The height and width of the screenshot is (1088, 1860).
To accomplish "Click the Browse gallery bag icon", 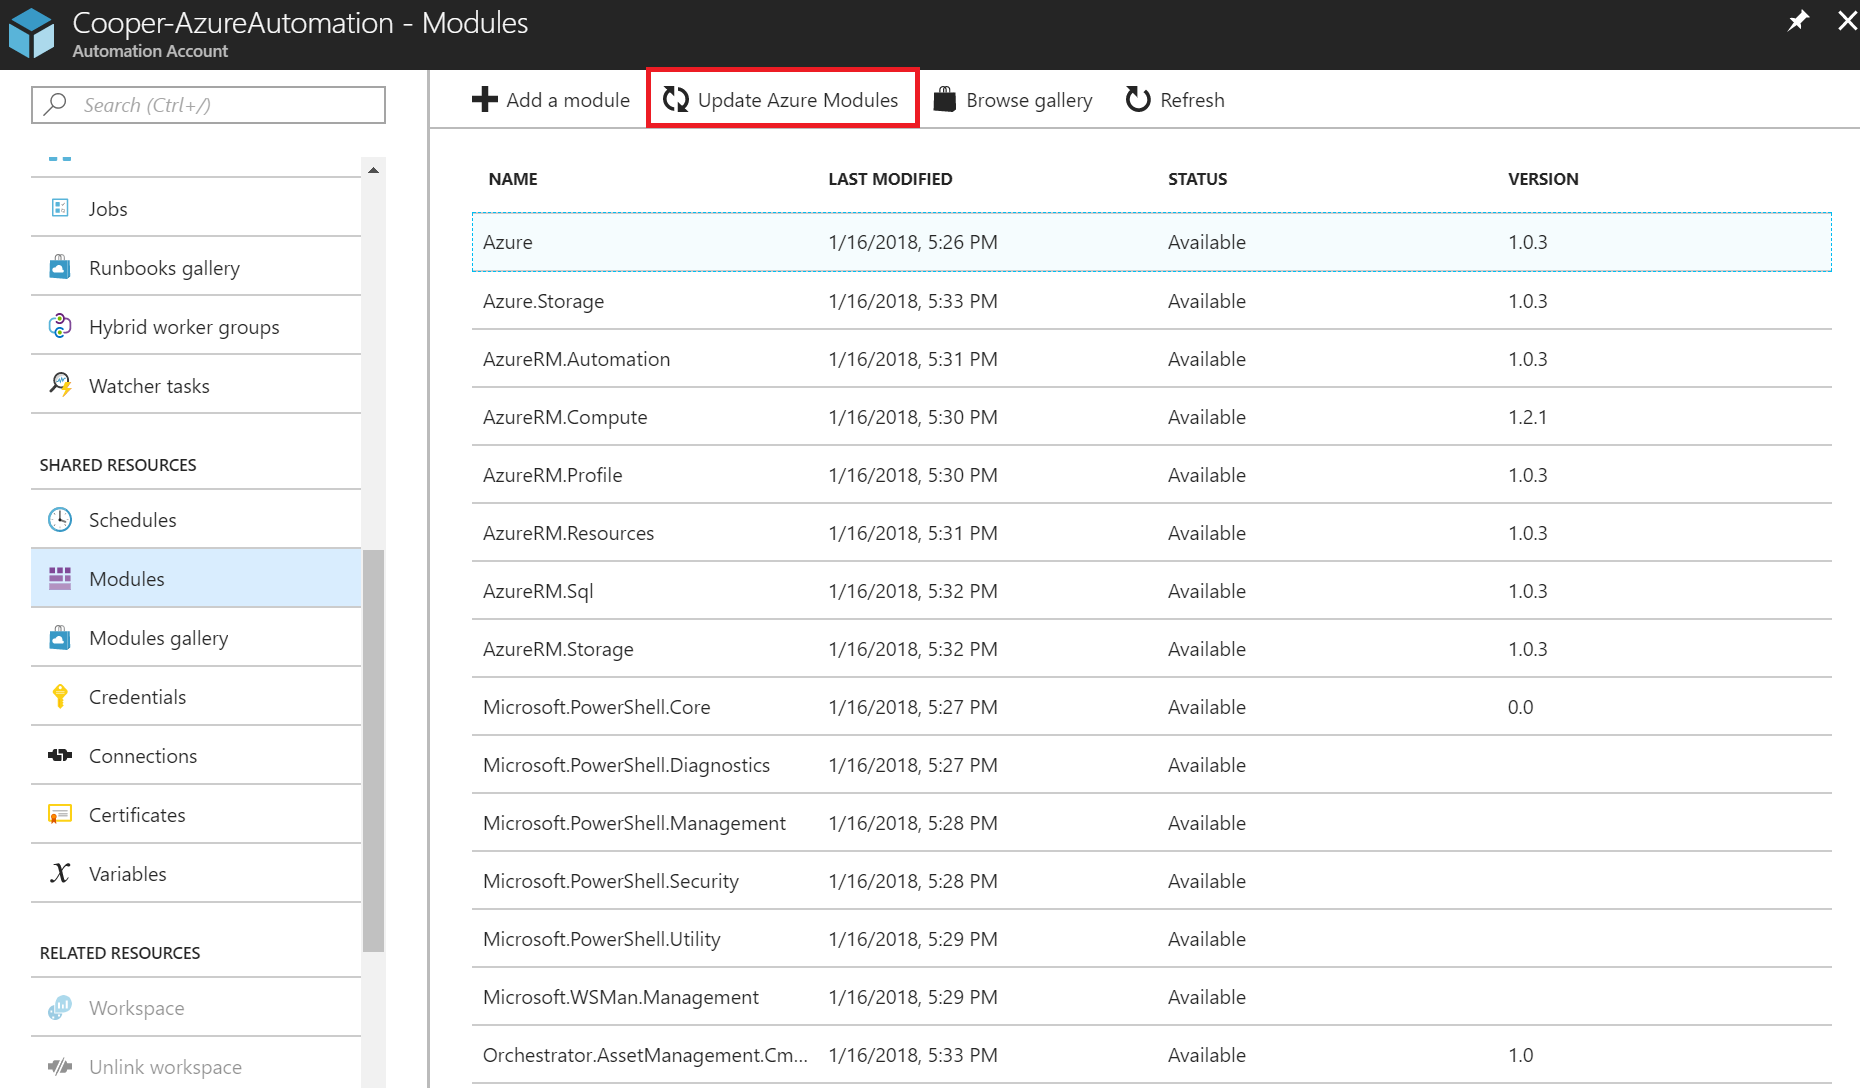I will click(x=945, y=99).
